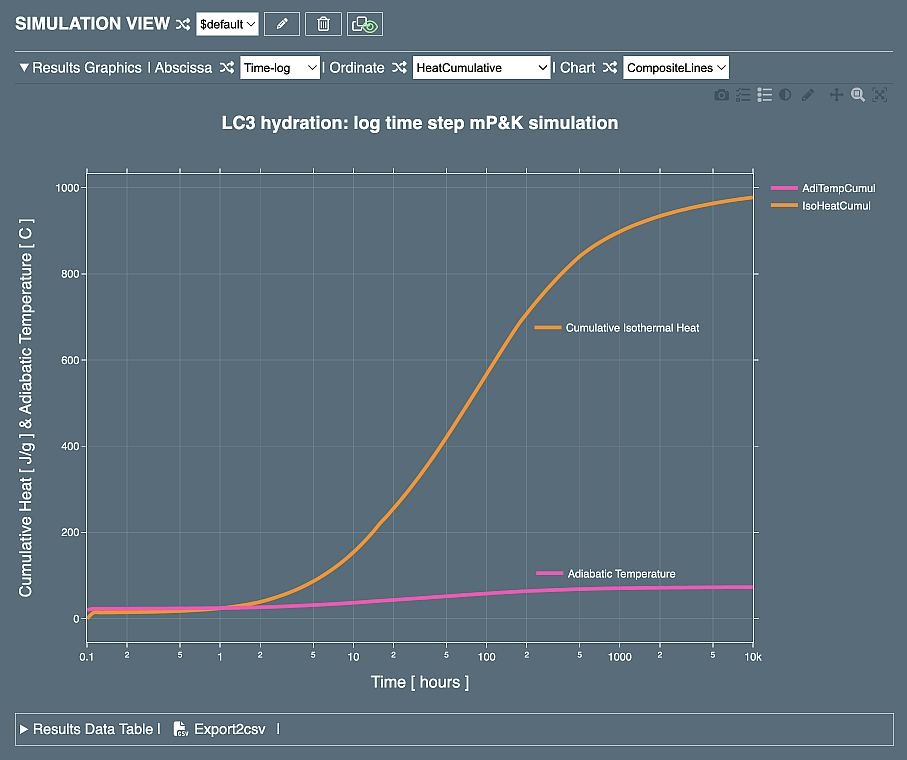Click the camera snapshot icon on chart toolbar
Image resolution: width=907 pixels, height=760 pixels.
[x=721, y=95]
